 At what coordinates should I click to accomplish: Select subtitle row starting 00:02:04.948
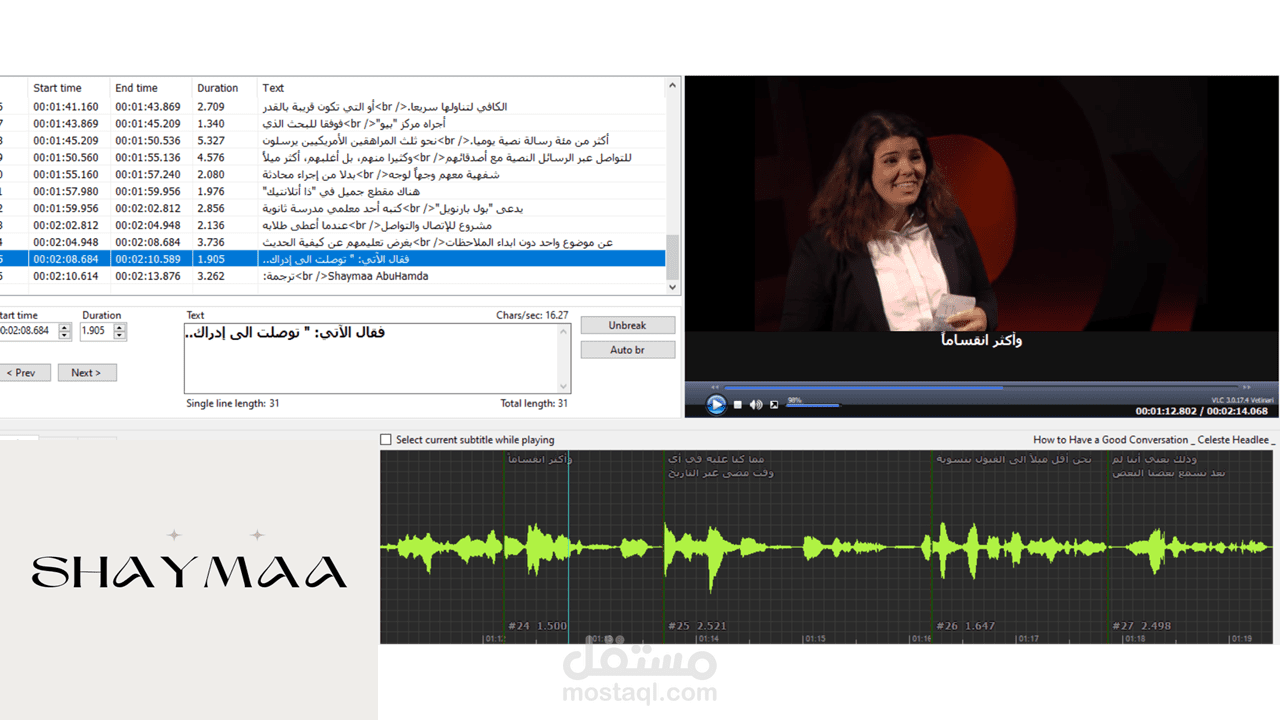[333, 243]
